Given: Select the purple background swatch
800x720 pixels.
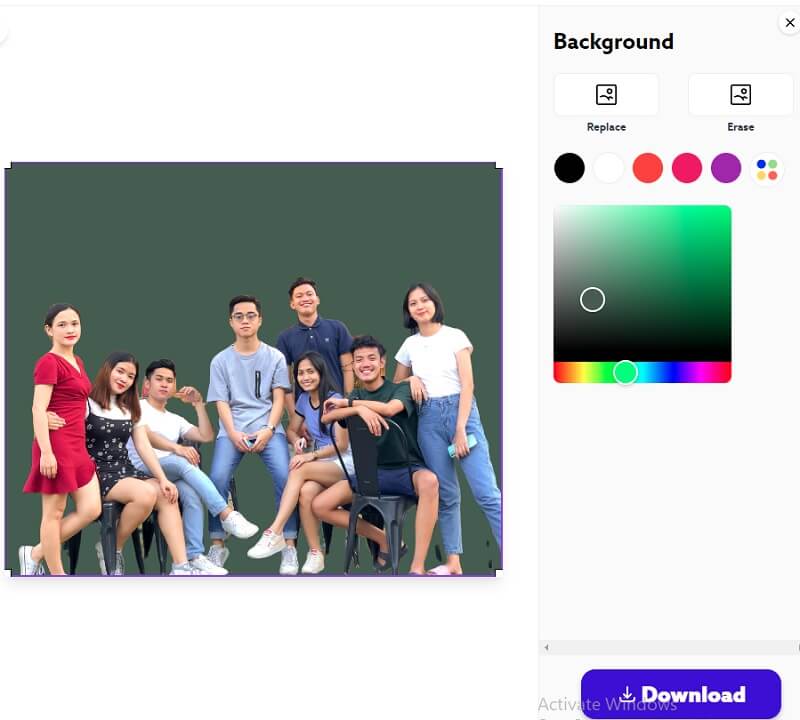Looking at the screenshot, I should (x=726, y=168).
